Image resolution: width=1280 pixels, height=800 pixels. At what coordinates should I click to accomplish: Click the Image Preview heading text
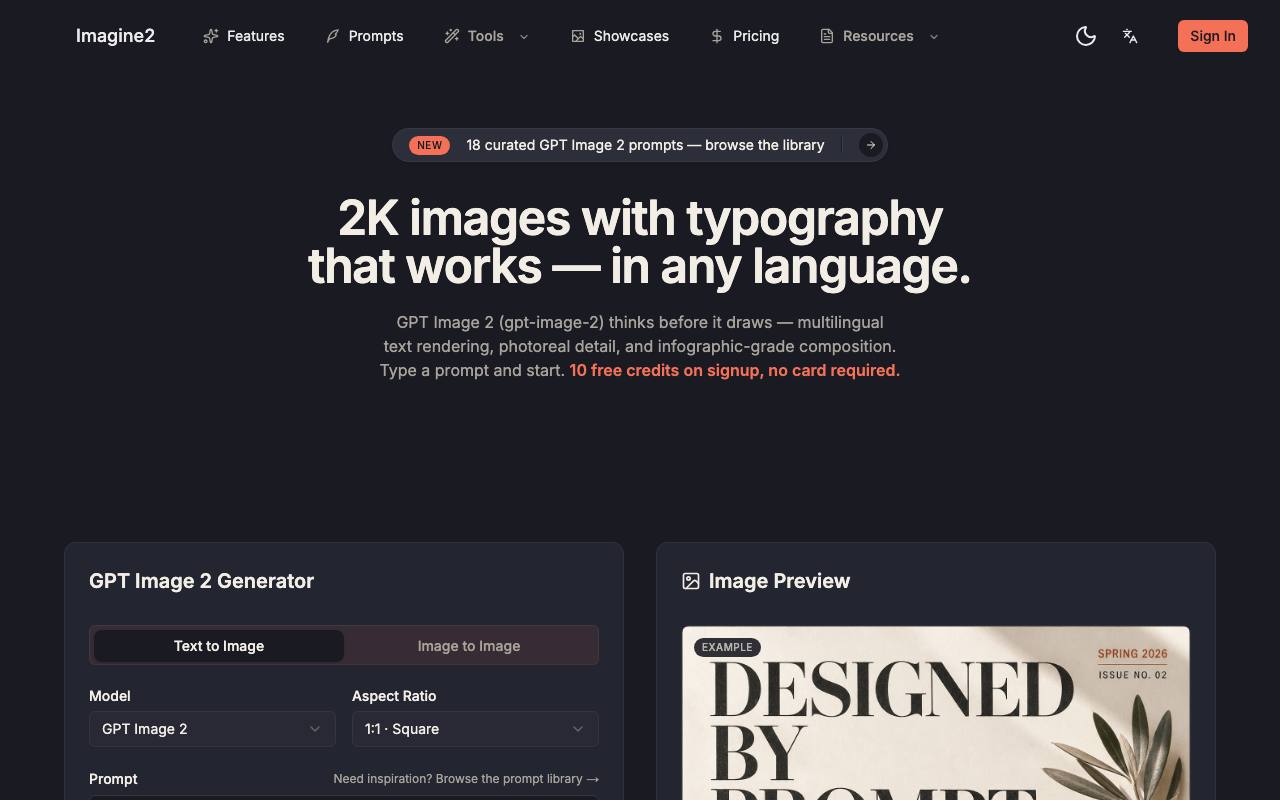(779, 581)
